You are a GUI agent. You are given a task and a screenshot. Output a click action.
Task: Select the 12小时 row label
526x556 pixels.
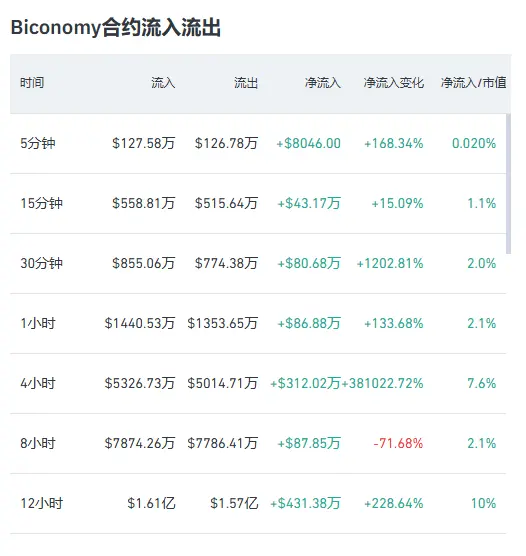pos(41,503)
